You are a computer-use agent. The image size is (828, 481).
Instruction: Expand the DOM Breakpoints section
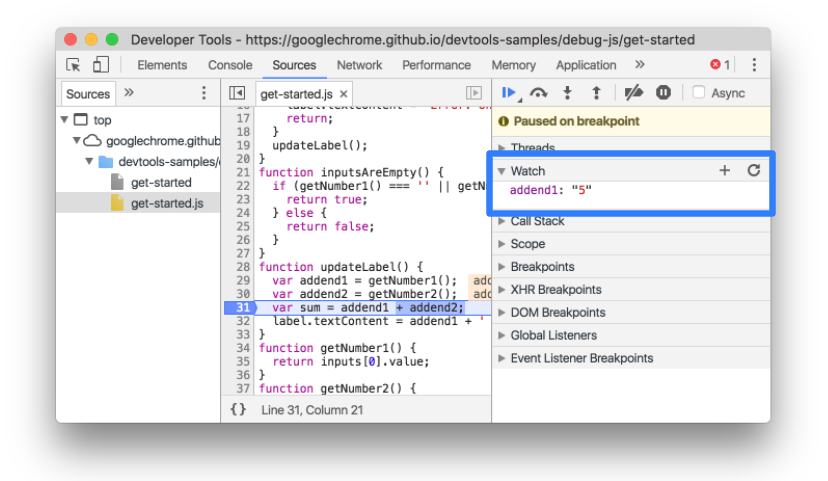coord(502,313)
